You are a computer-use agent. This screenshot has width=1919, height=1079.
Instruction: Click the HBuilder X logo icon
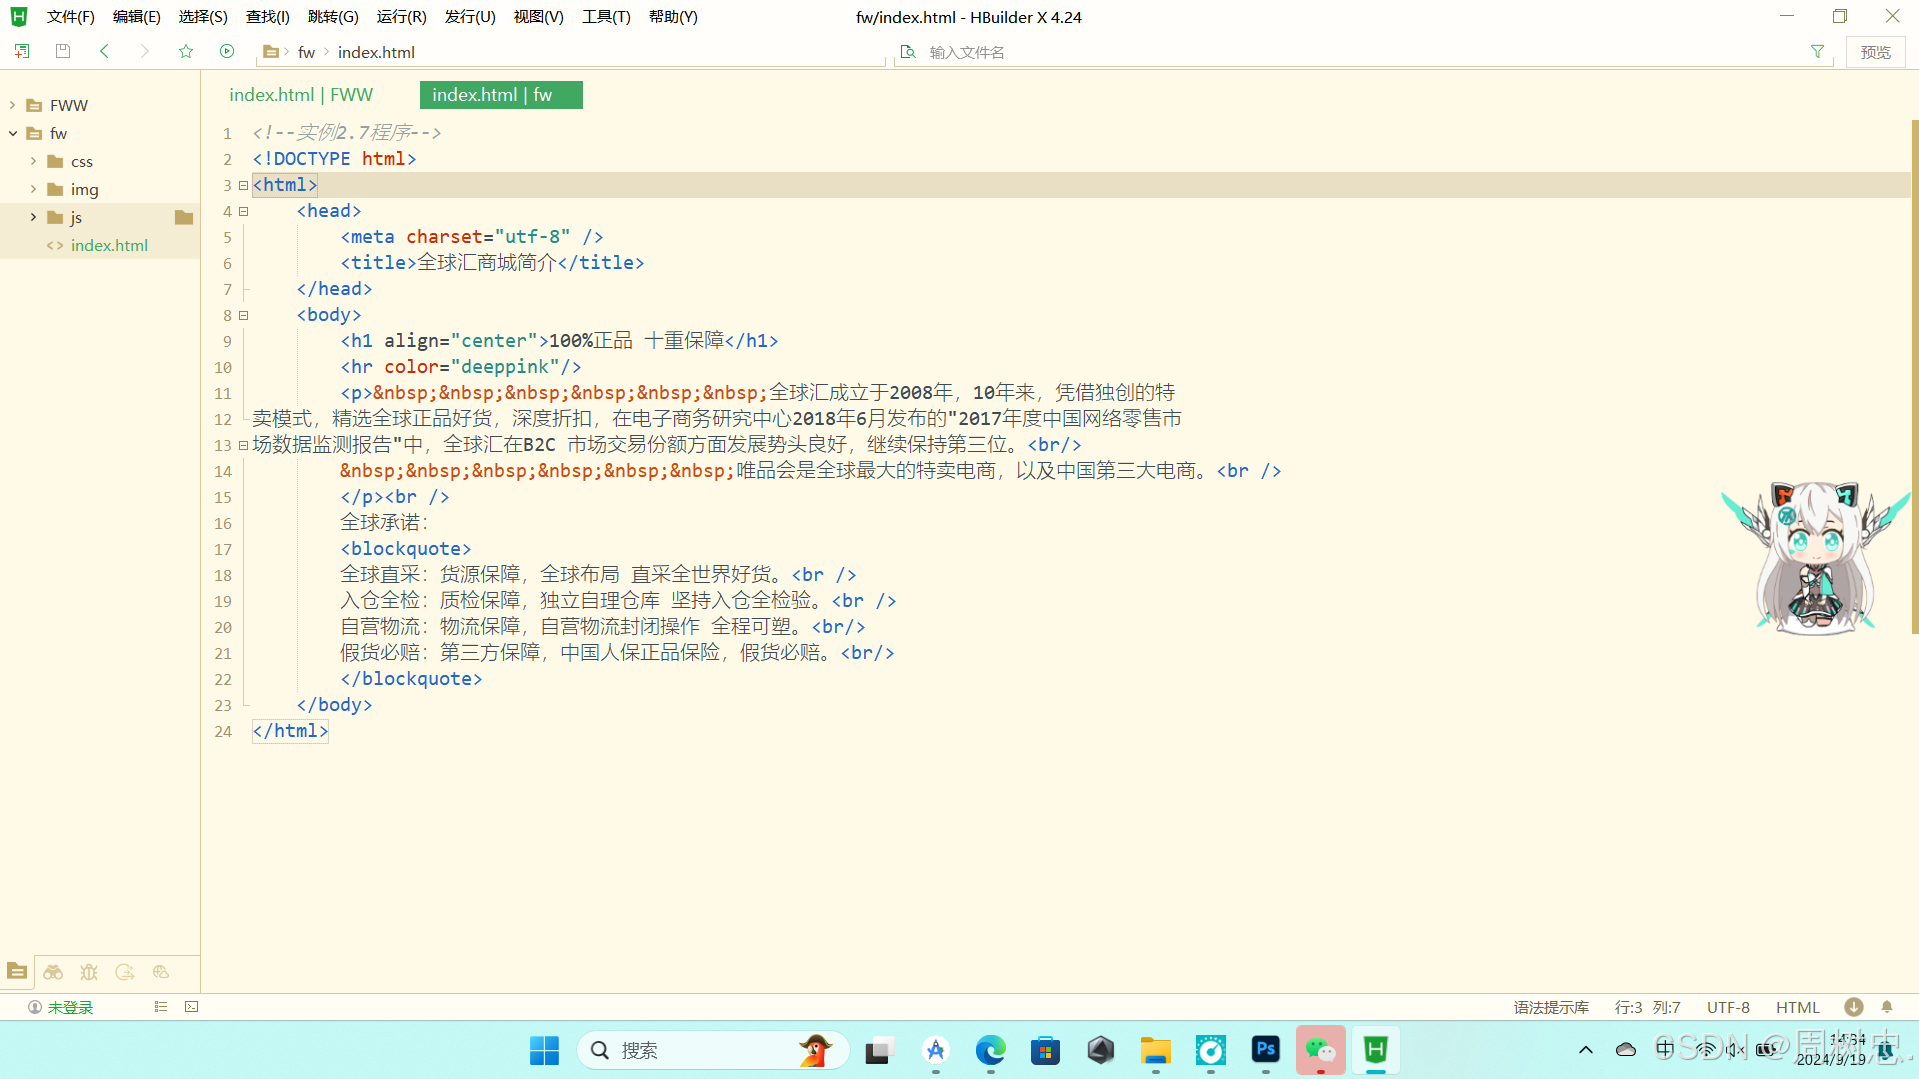click(x=18, y=17)
